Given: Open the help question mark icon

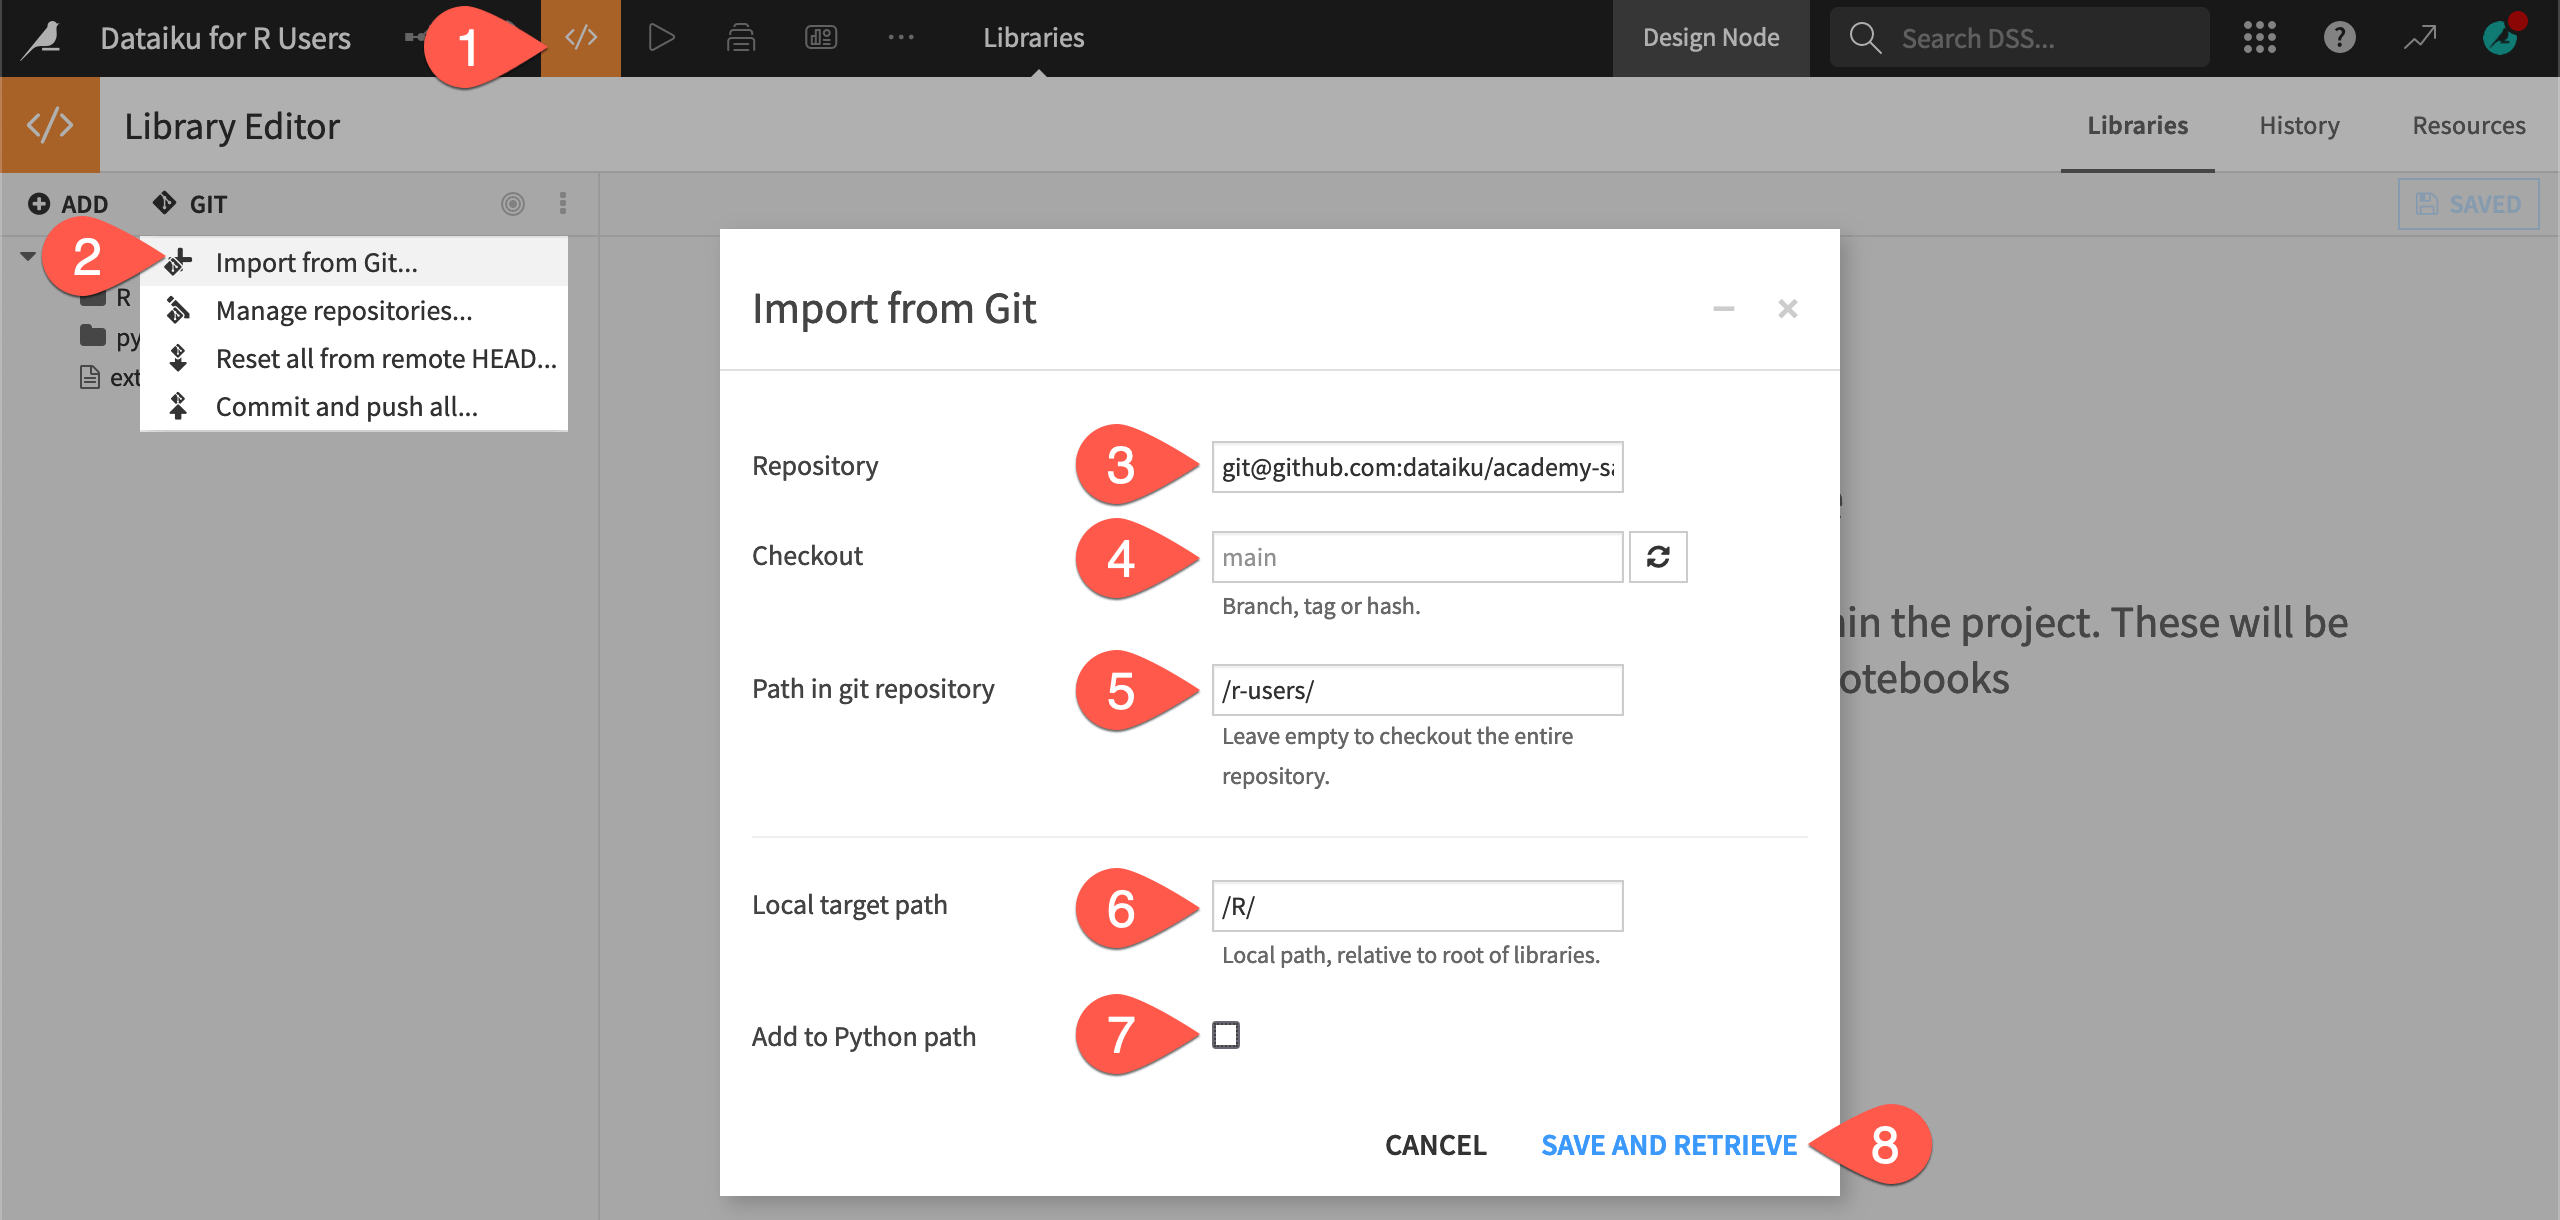Looking at the screenshot, I should click(2339, 38).
